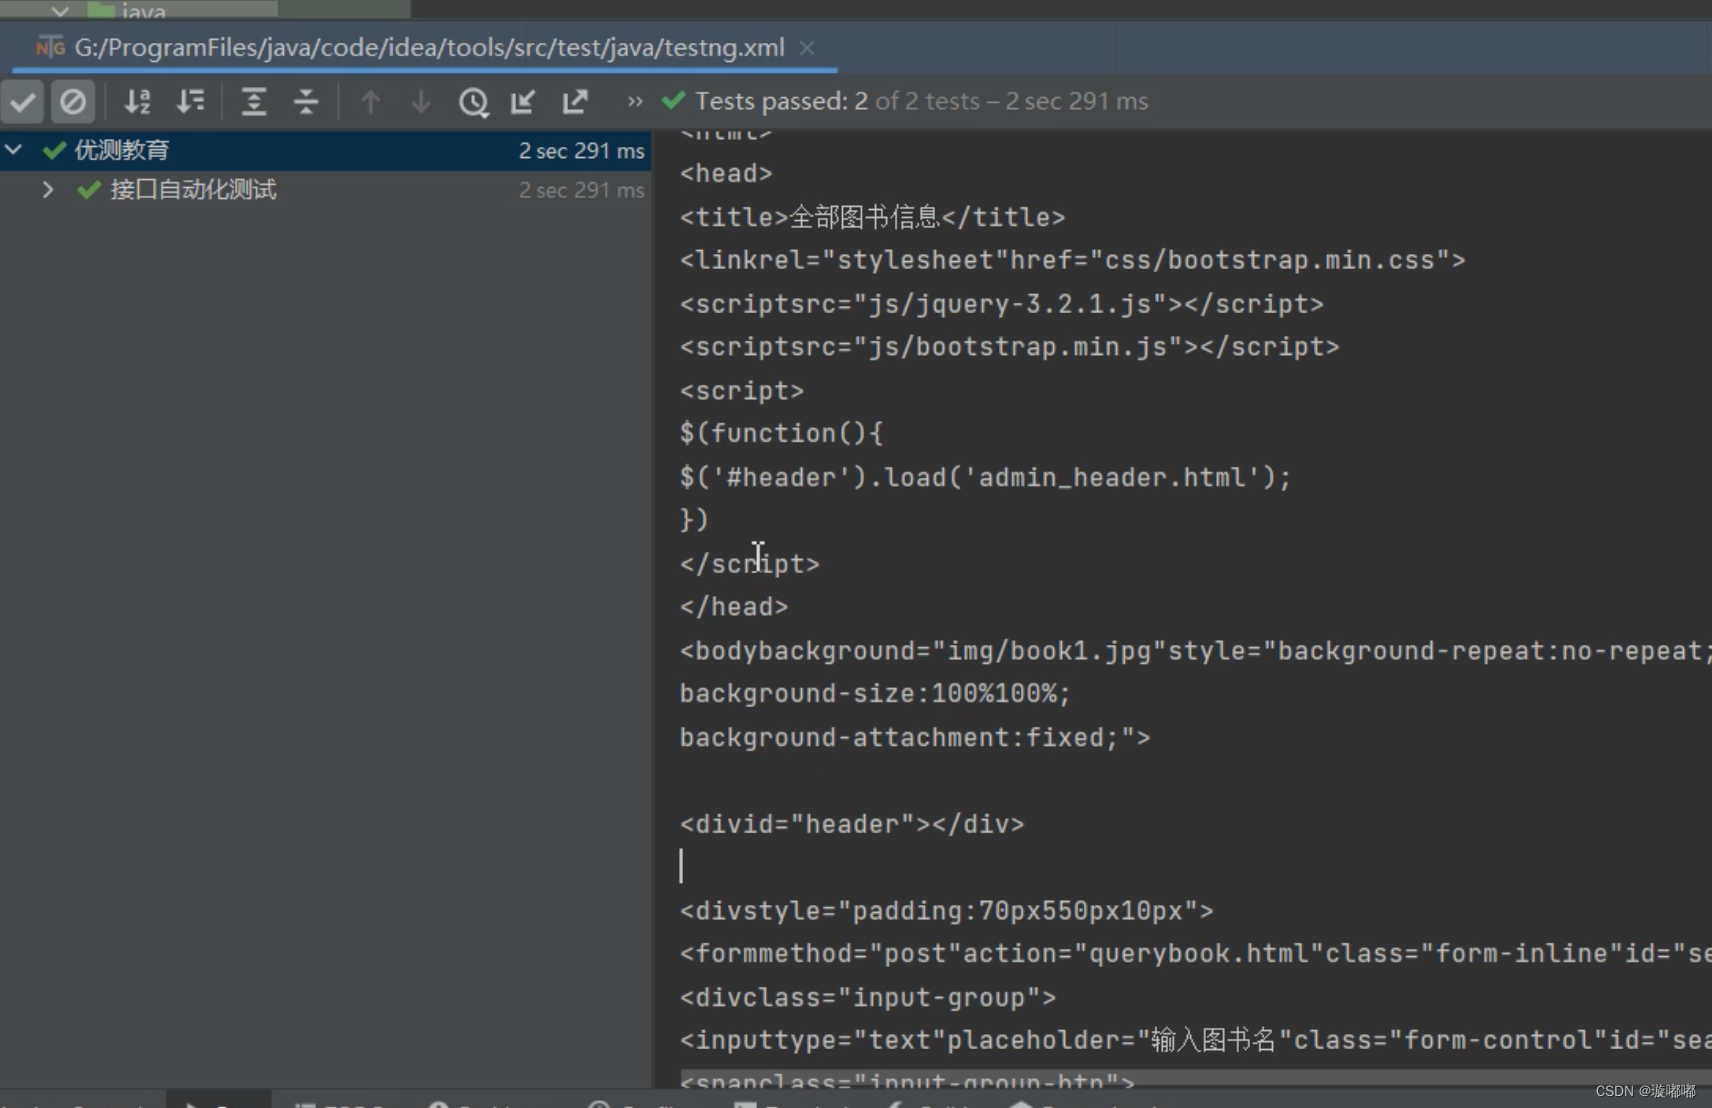Image resolution: width=1712 pixels, height=1108 pixels.
Task: Close the testng.xml run tab
Action: [807, 47]
